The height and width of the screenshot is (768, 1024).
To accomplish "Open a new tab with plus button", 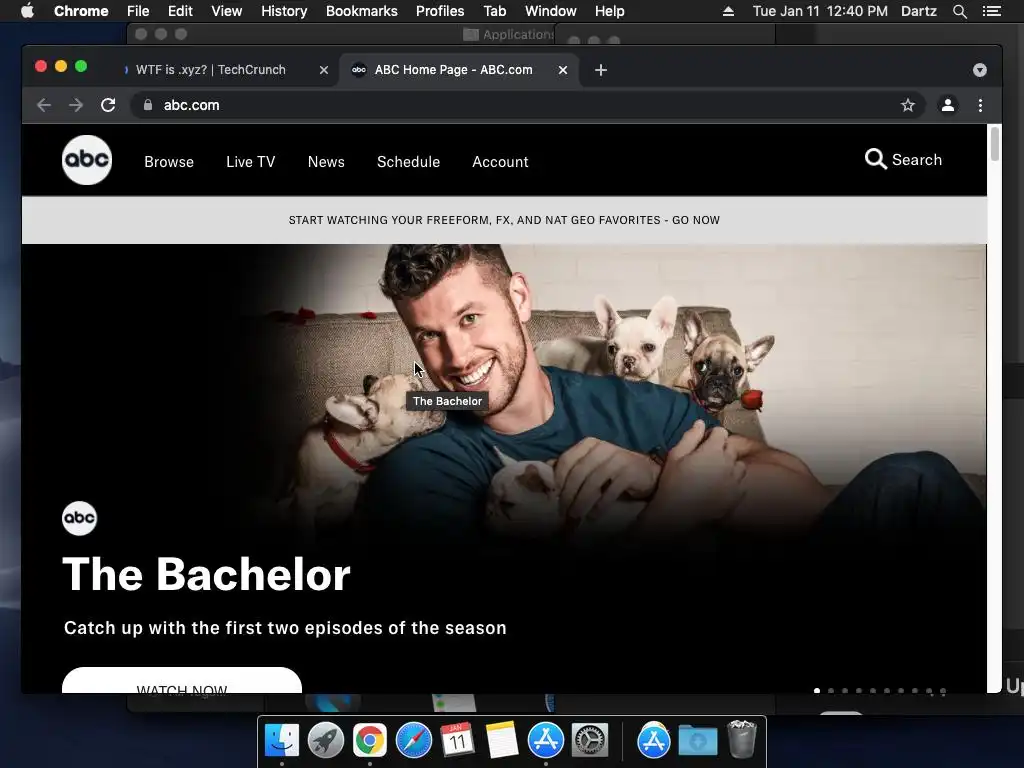I will 601,70.
